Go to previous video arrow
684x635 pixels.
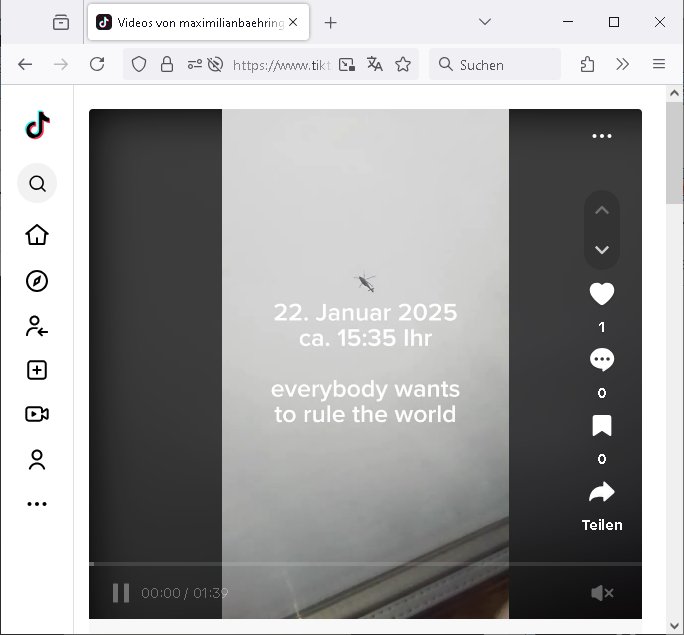(x=602, y=210)
